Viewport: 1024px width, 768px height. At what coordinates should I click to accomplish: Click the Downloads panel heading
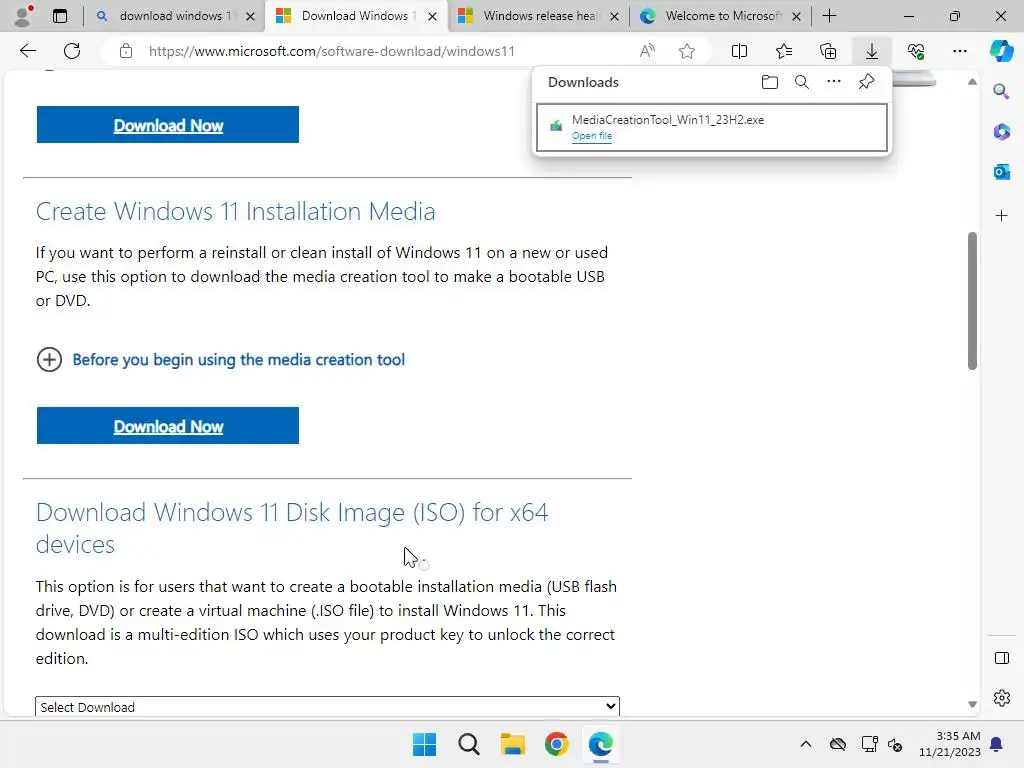point(583,82)
